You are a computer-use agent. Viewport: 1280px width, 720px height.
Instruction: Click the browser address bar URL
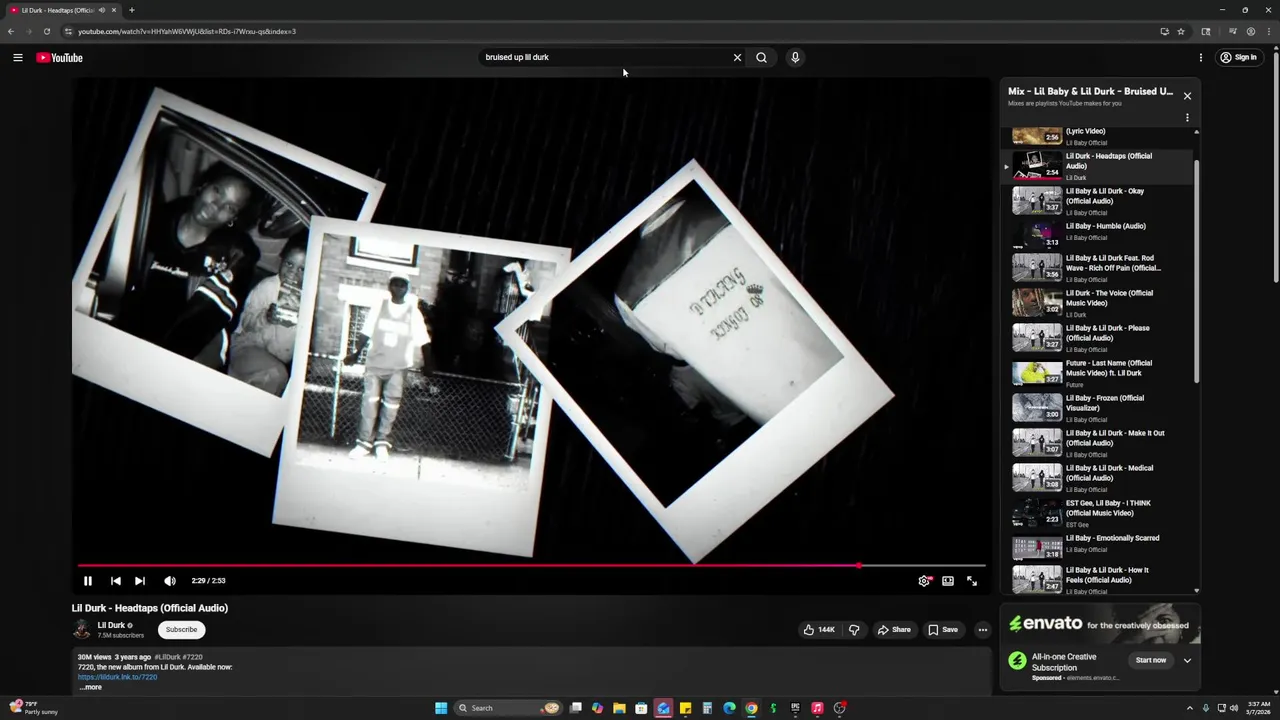[x=187, y=31]
